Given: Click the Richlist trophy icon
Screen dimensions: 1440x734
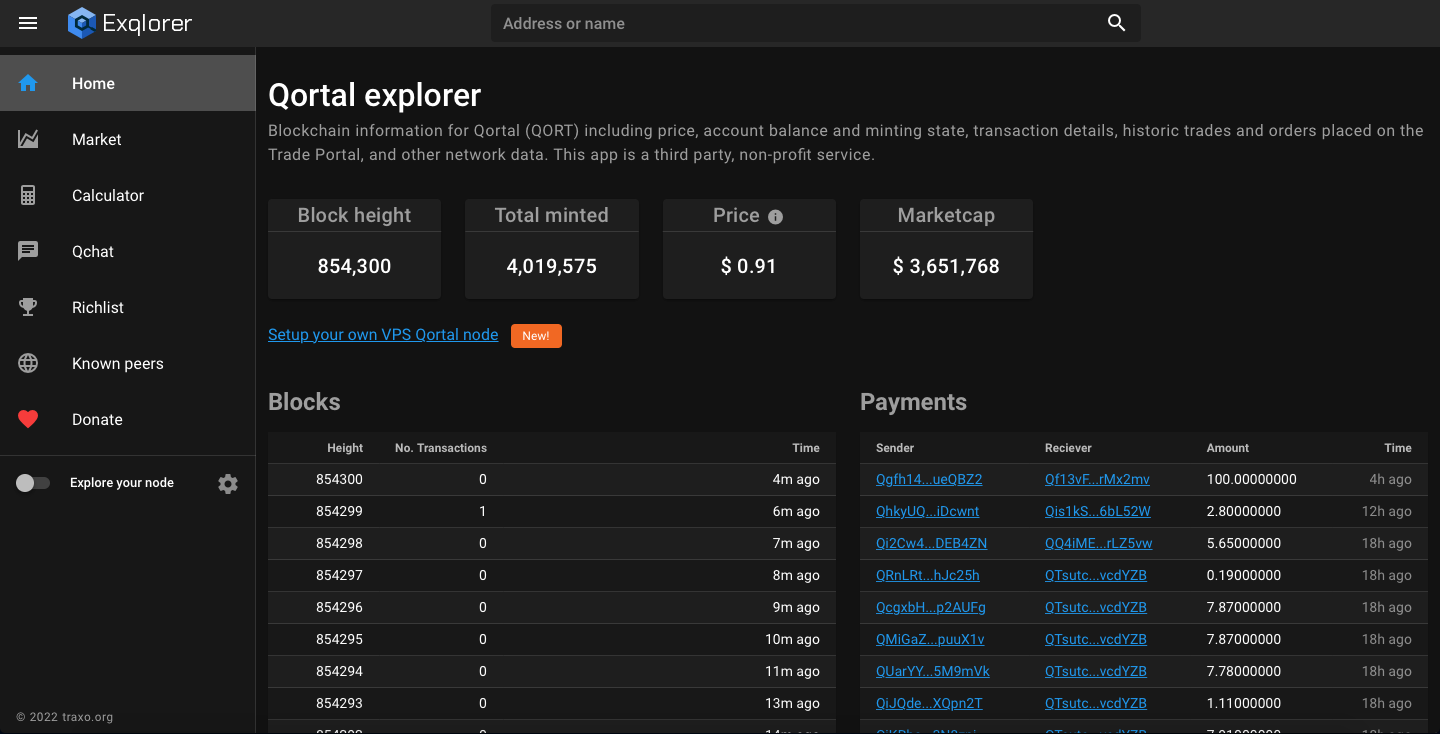Looking at the screenshot, I should coord(28,307).
